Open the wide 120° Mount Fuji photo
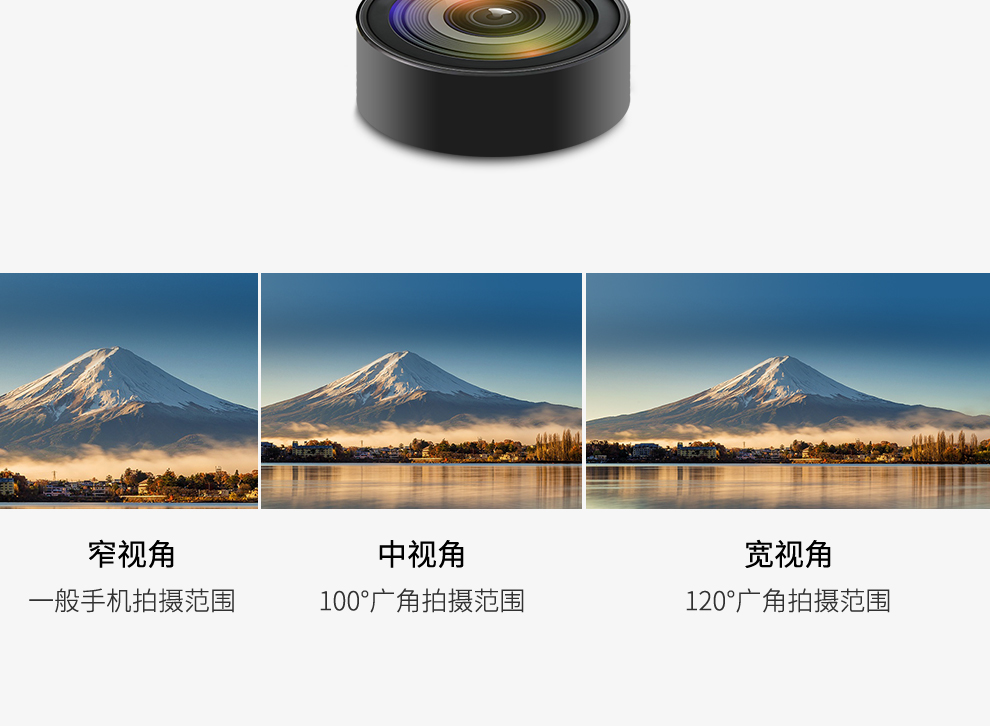The image size is (990, 726). pos(788,390)
